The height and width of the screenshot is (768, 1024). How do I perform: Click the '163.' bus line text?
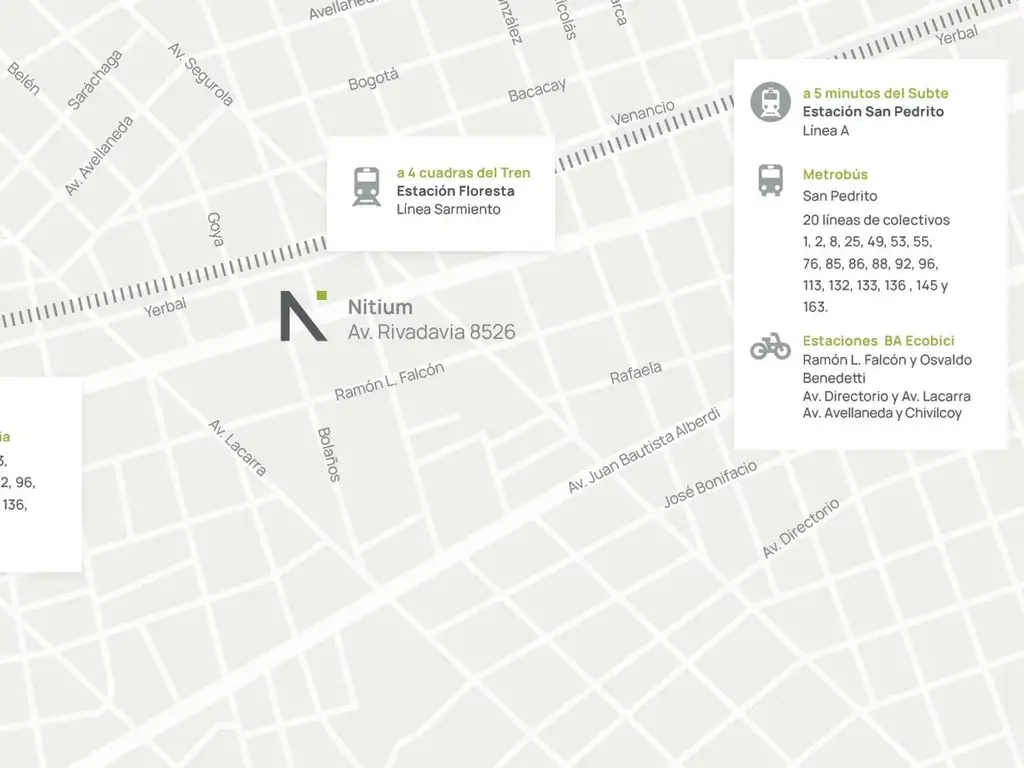815,307
